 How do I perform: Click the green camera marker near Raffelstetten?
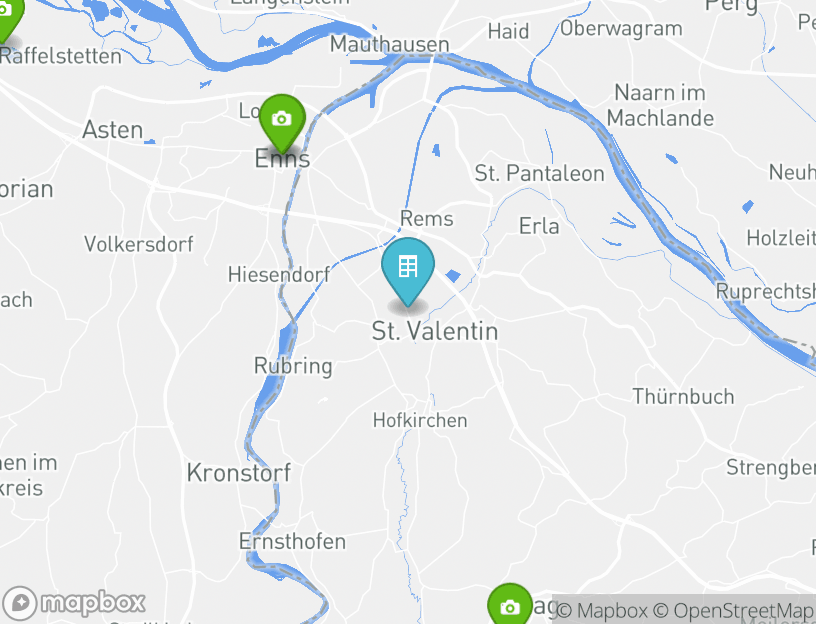8,18
